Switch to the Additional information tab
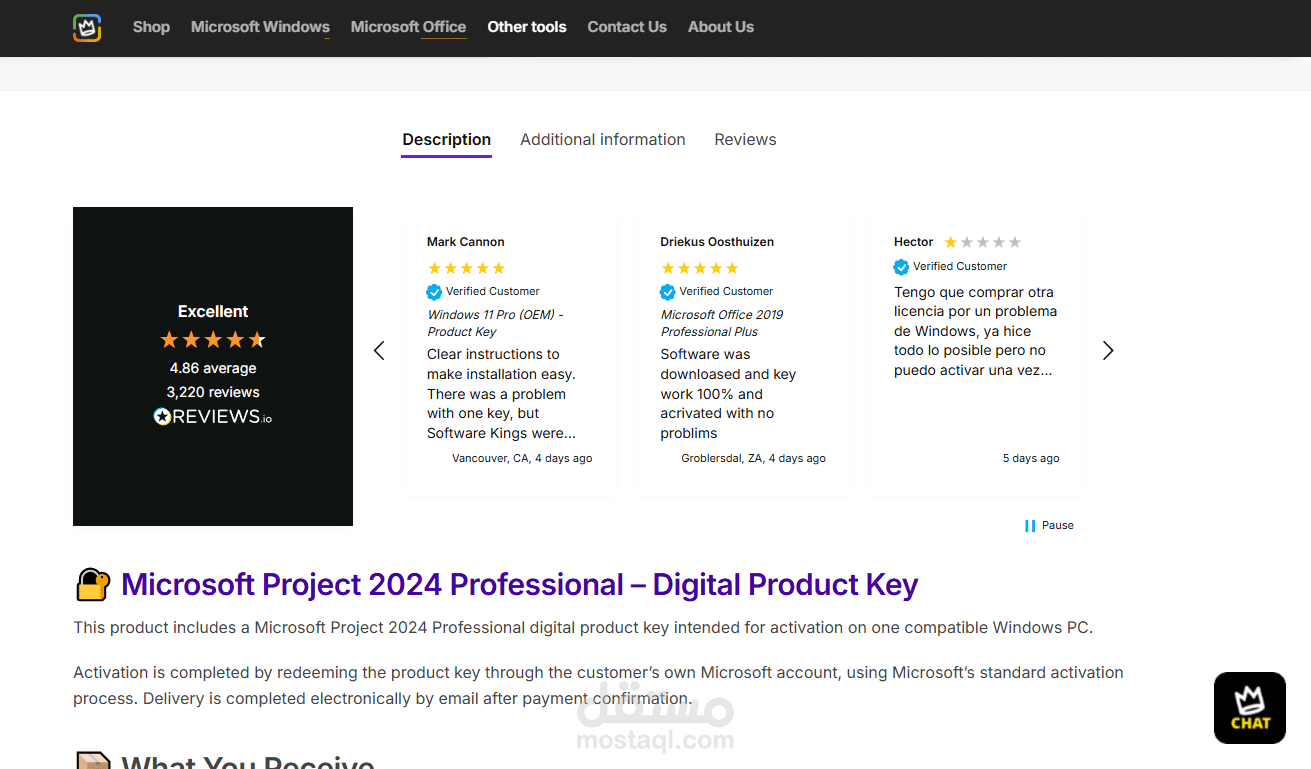This screenshot has width=1311, height=769. tap(602, 140)
